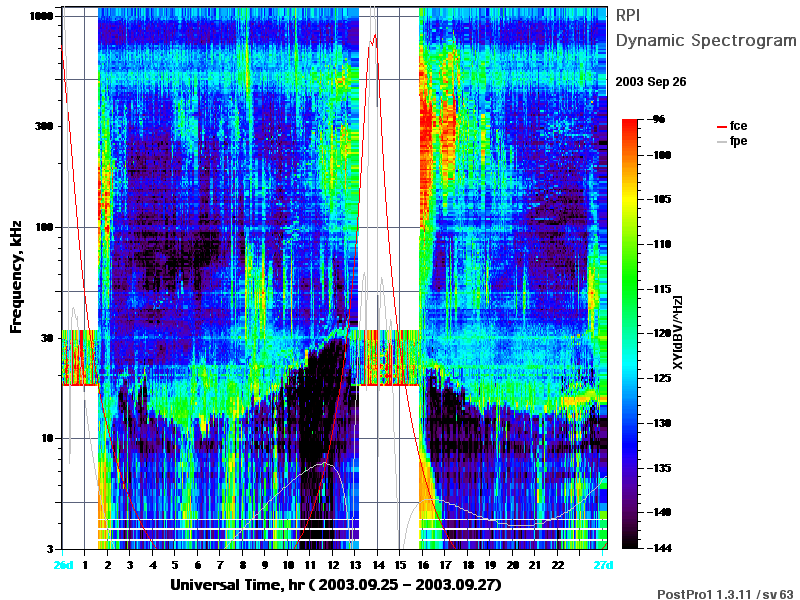Click the 26d marker on the time axis
This screenshot has height=600, width=800.
63,565
